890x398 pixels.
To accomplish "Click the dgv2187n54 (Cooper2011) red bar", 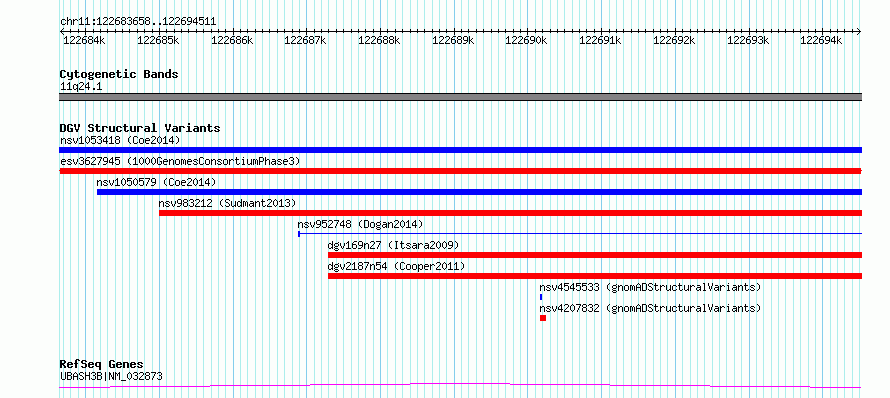I will 595,276.
